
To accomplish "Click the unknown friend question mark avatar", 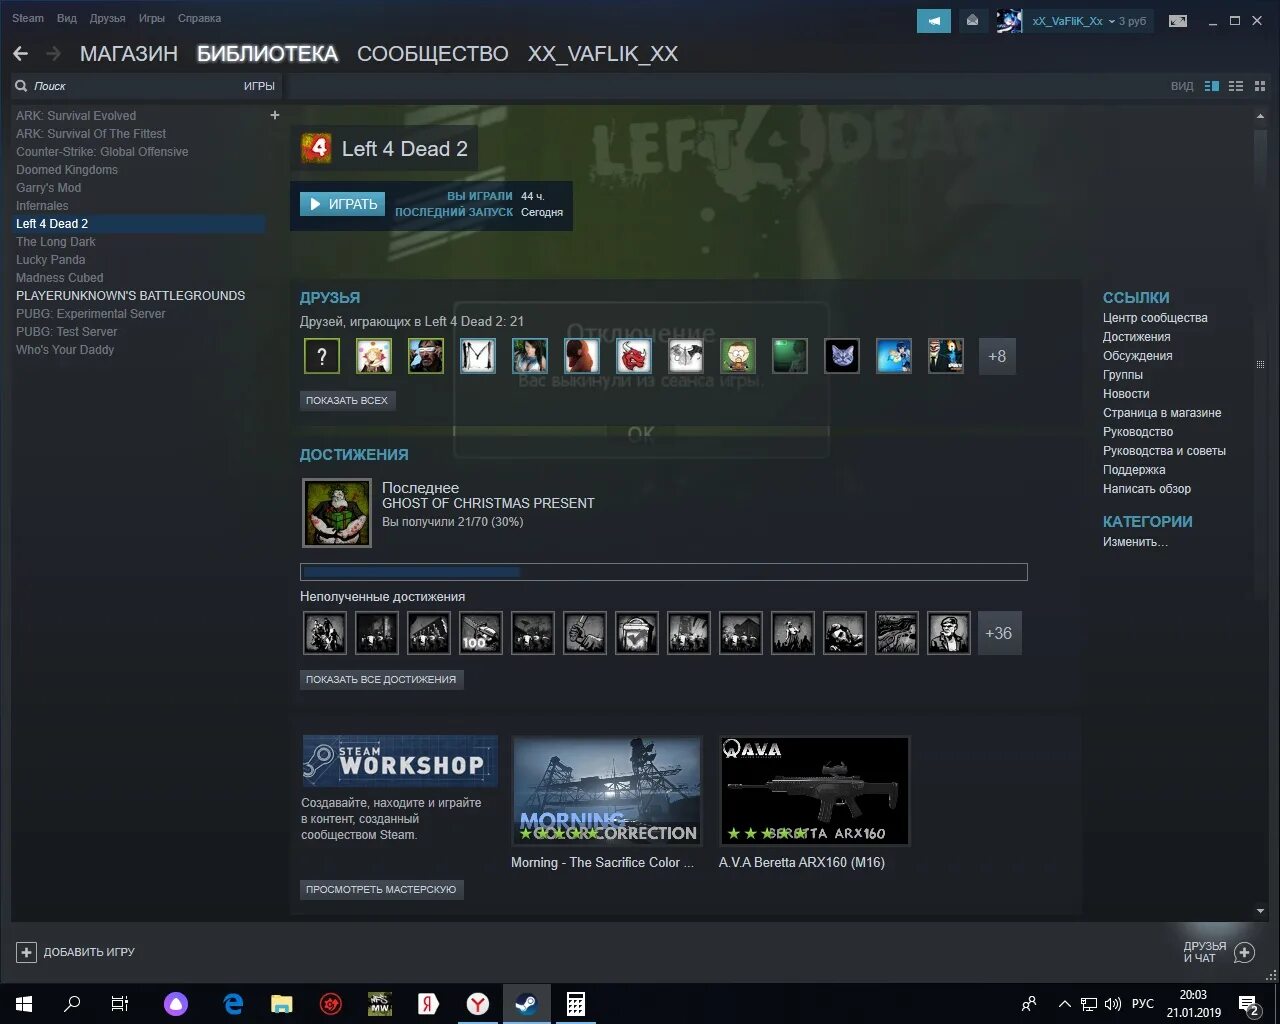I will [322, 356].
